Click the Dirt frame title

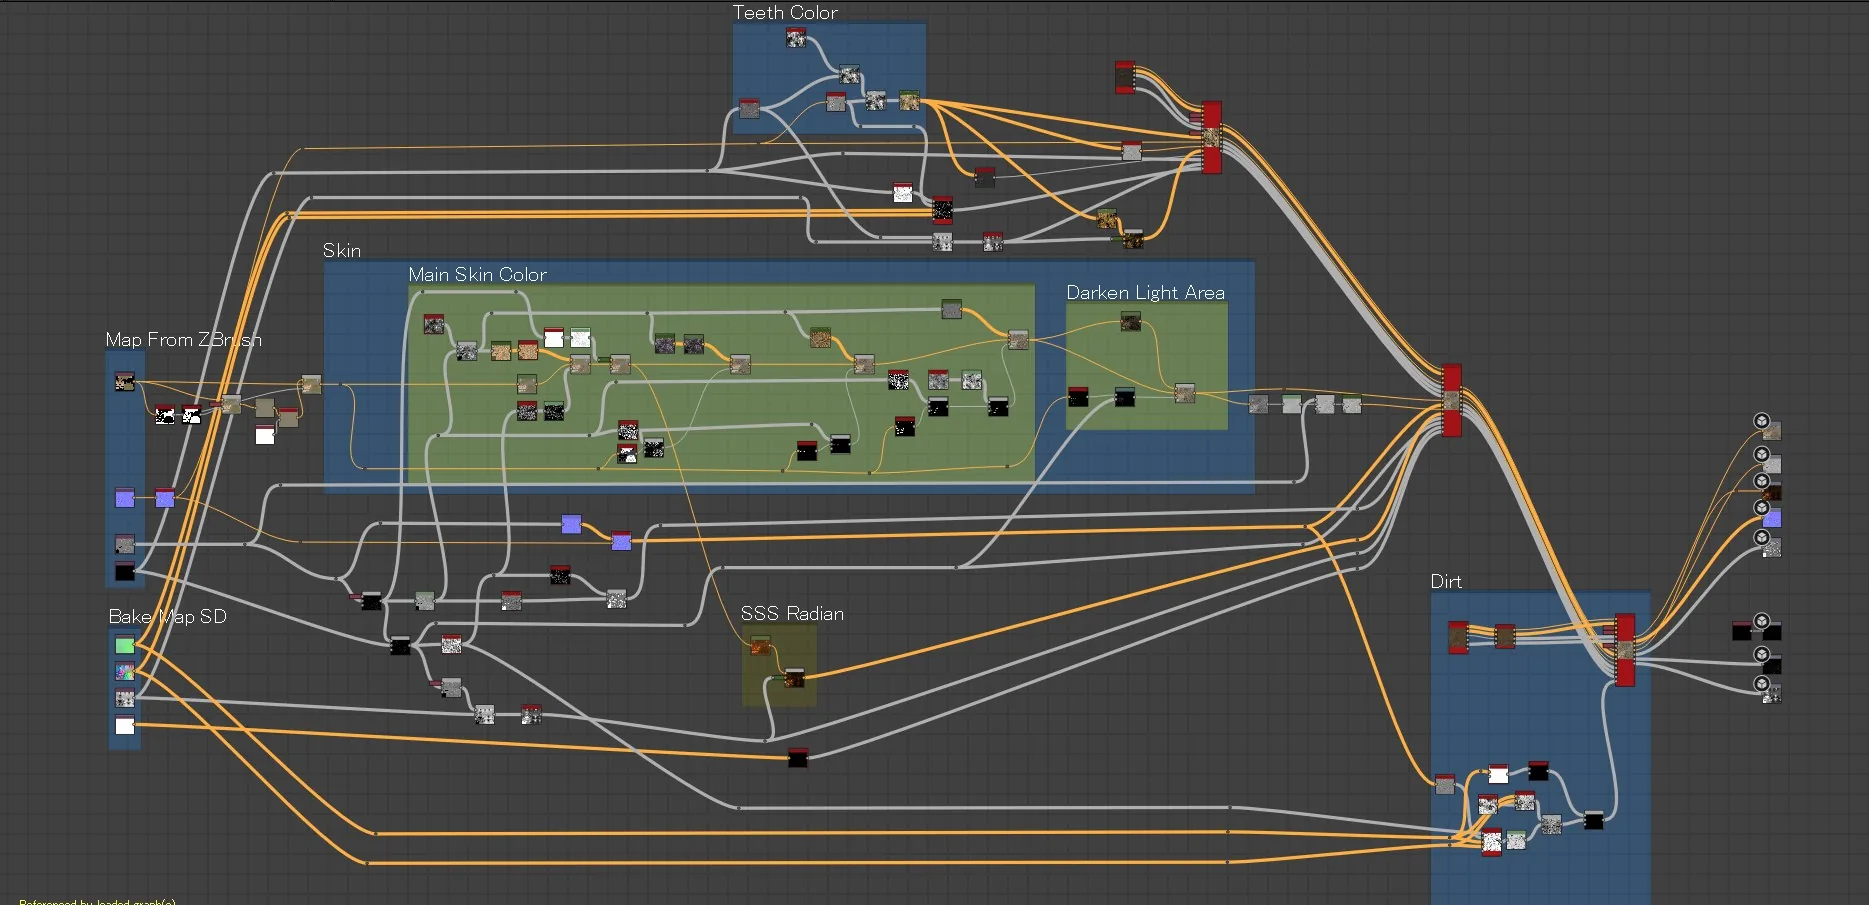pos(1446,582)
